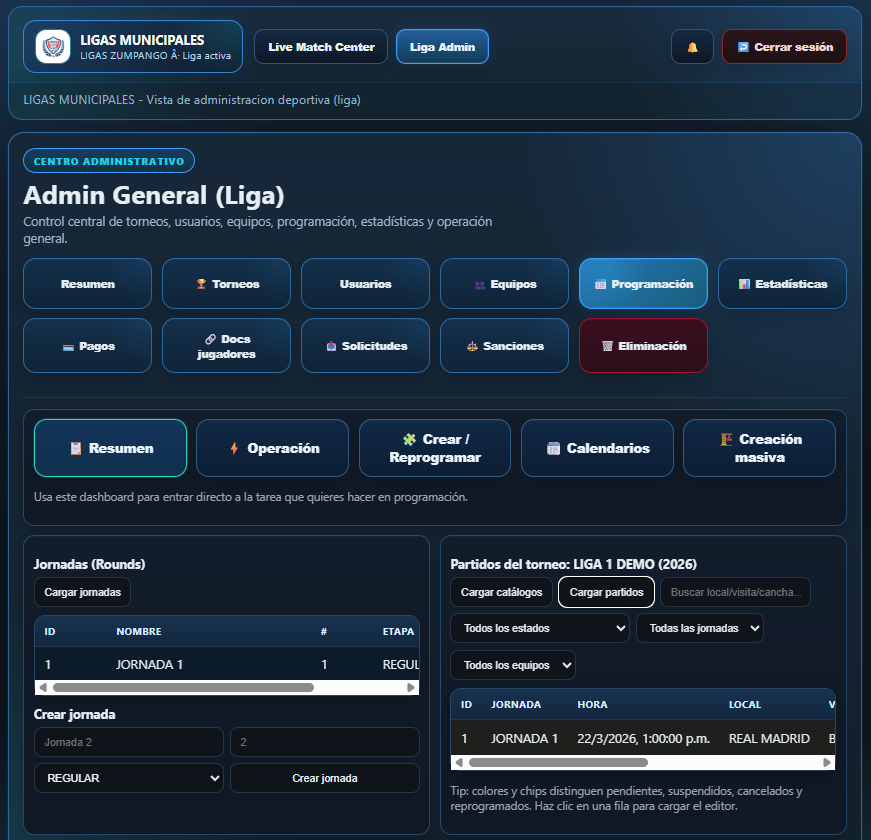
Task: Open Pagos with the card icon
Action: (88, 346)
